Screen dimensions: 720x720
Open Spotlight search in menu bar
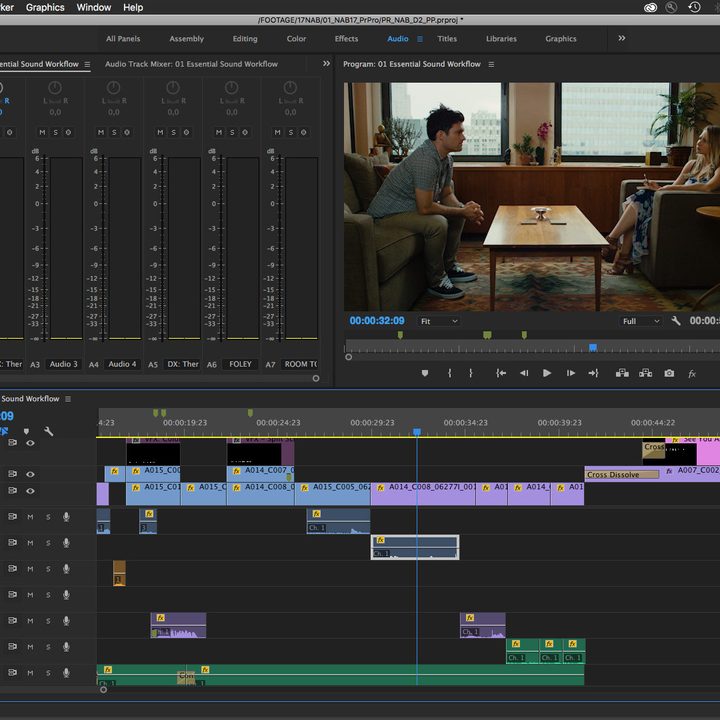point(671,7)
